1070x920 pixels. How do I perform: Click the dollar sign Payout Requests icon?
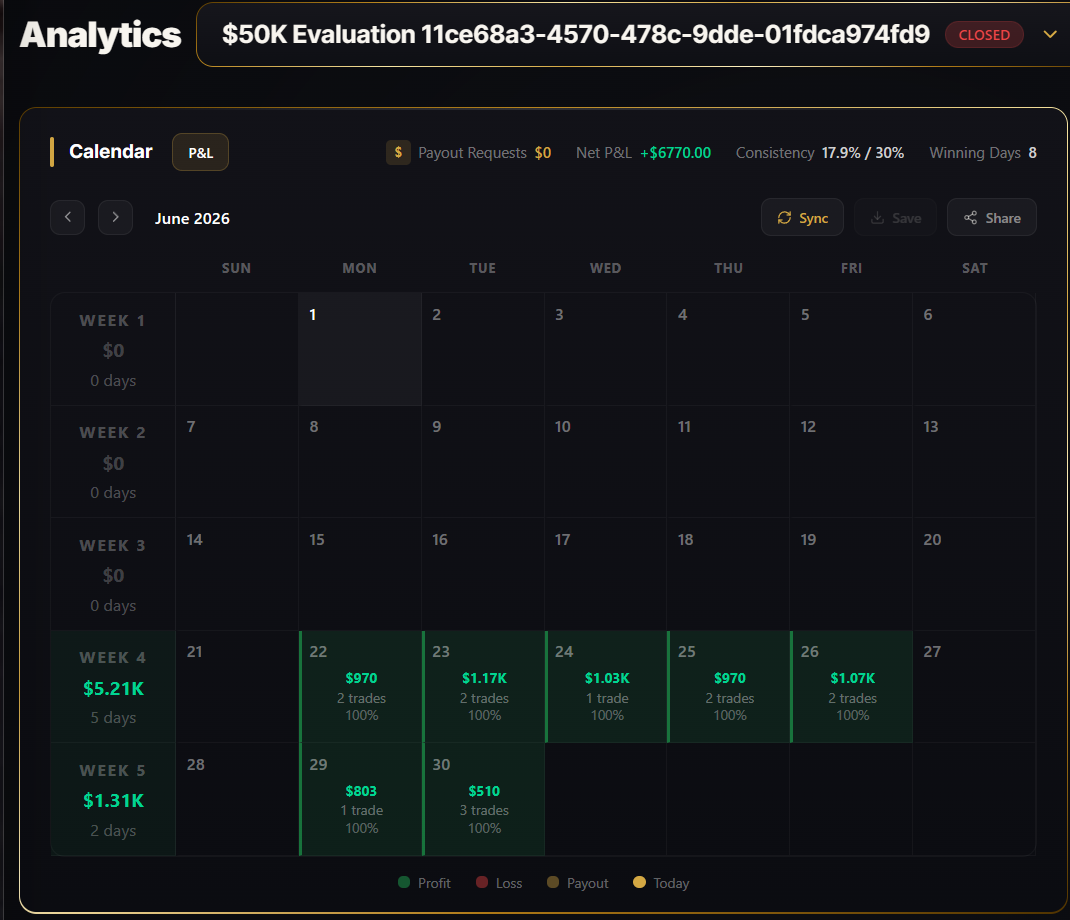tap(399, 152)
